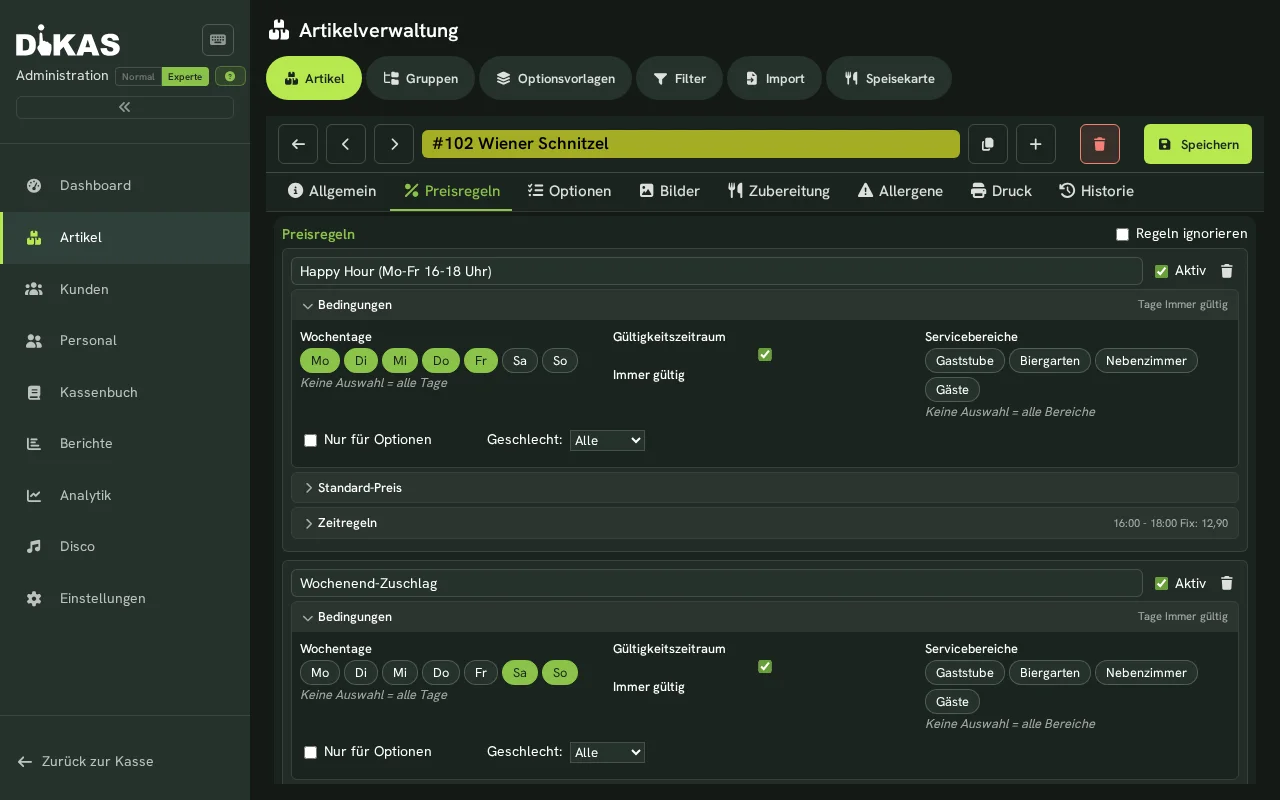Viewport: 1280px width, 800px height.
Task: Delete the Happy Hour rule trash icon
Action: pos(1227,271)
